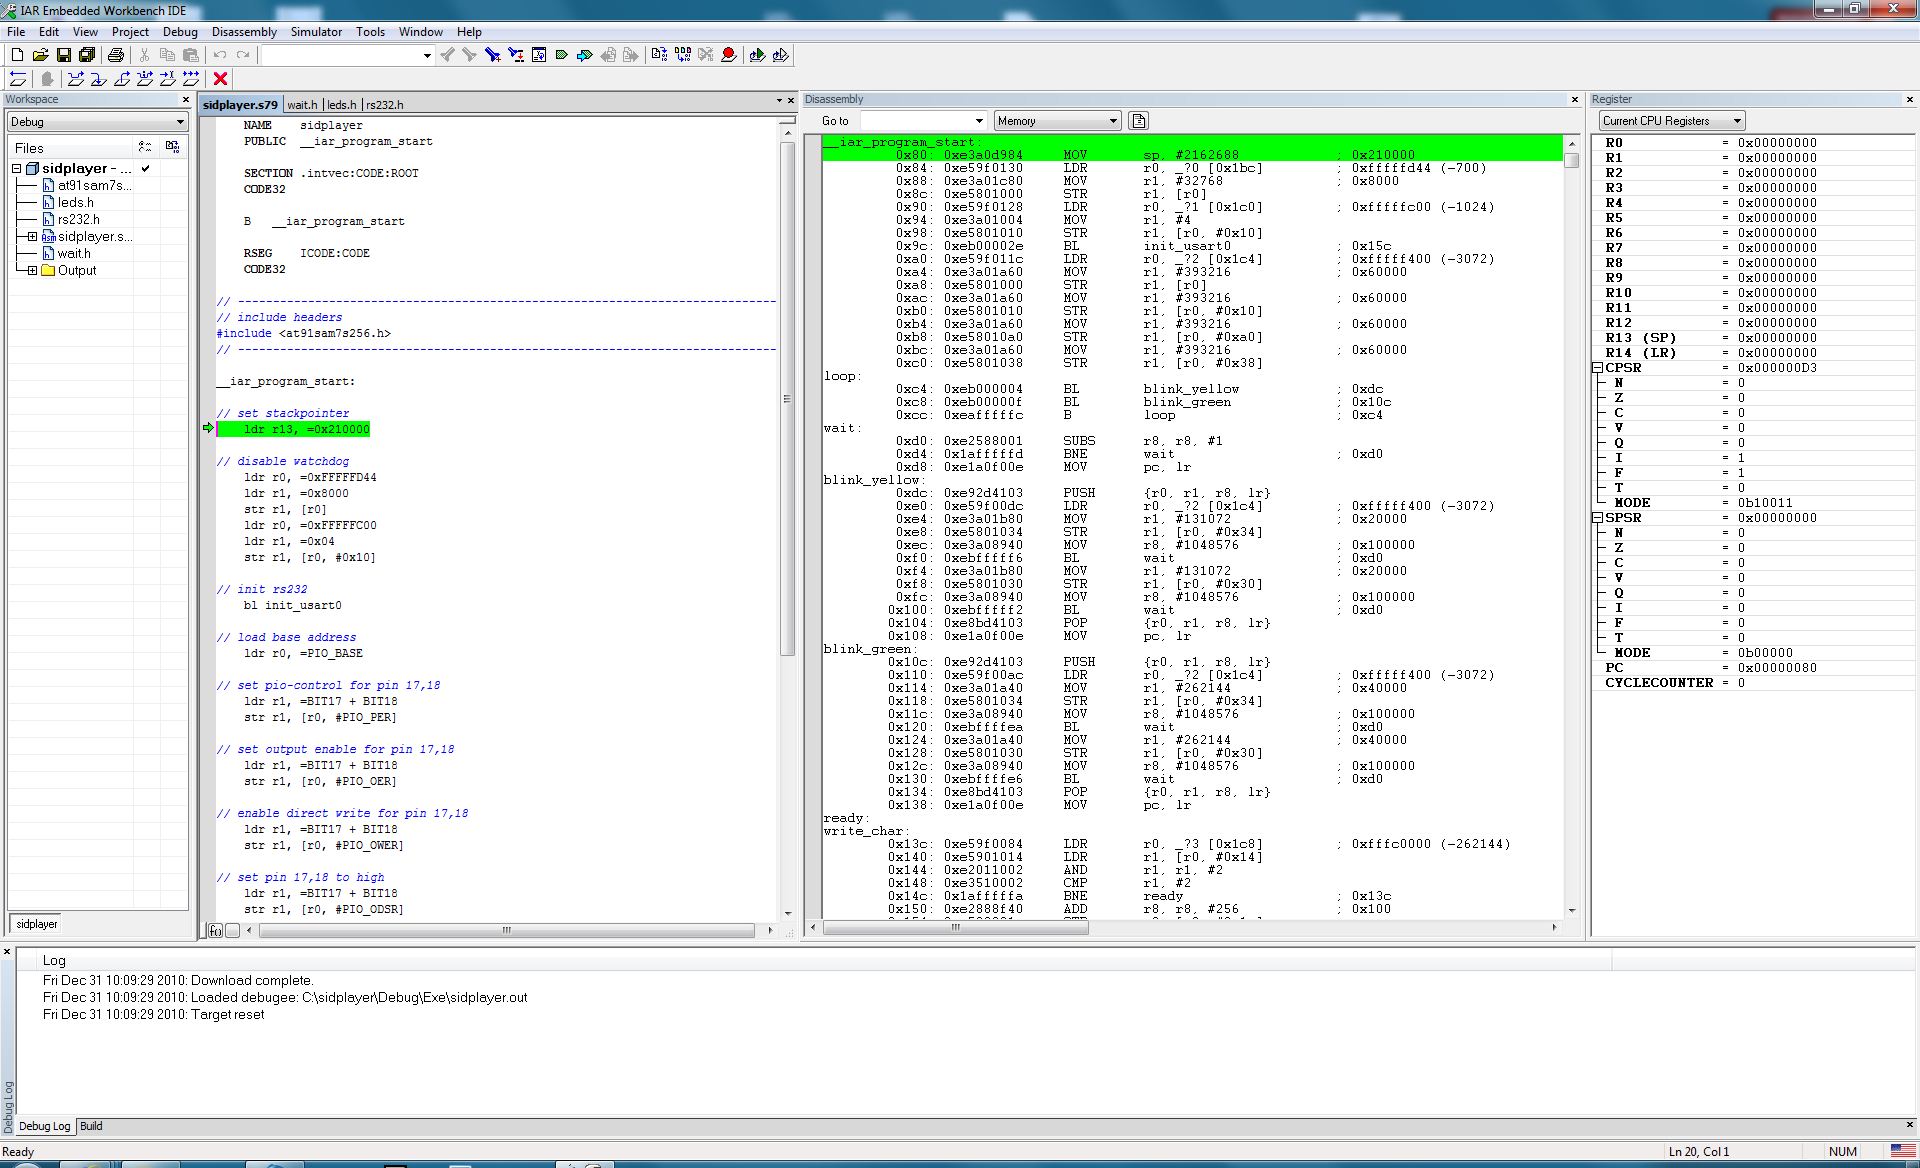Switch to the leds.h editor tab
Image resolution: width=1920 pixels, height=1168 pixels.
(x=341, y=104)
